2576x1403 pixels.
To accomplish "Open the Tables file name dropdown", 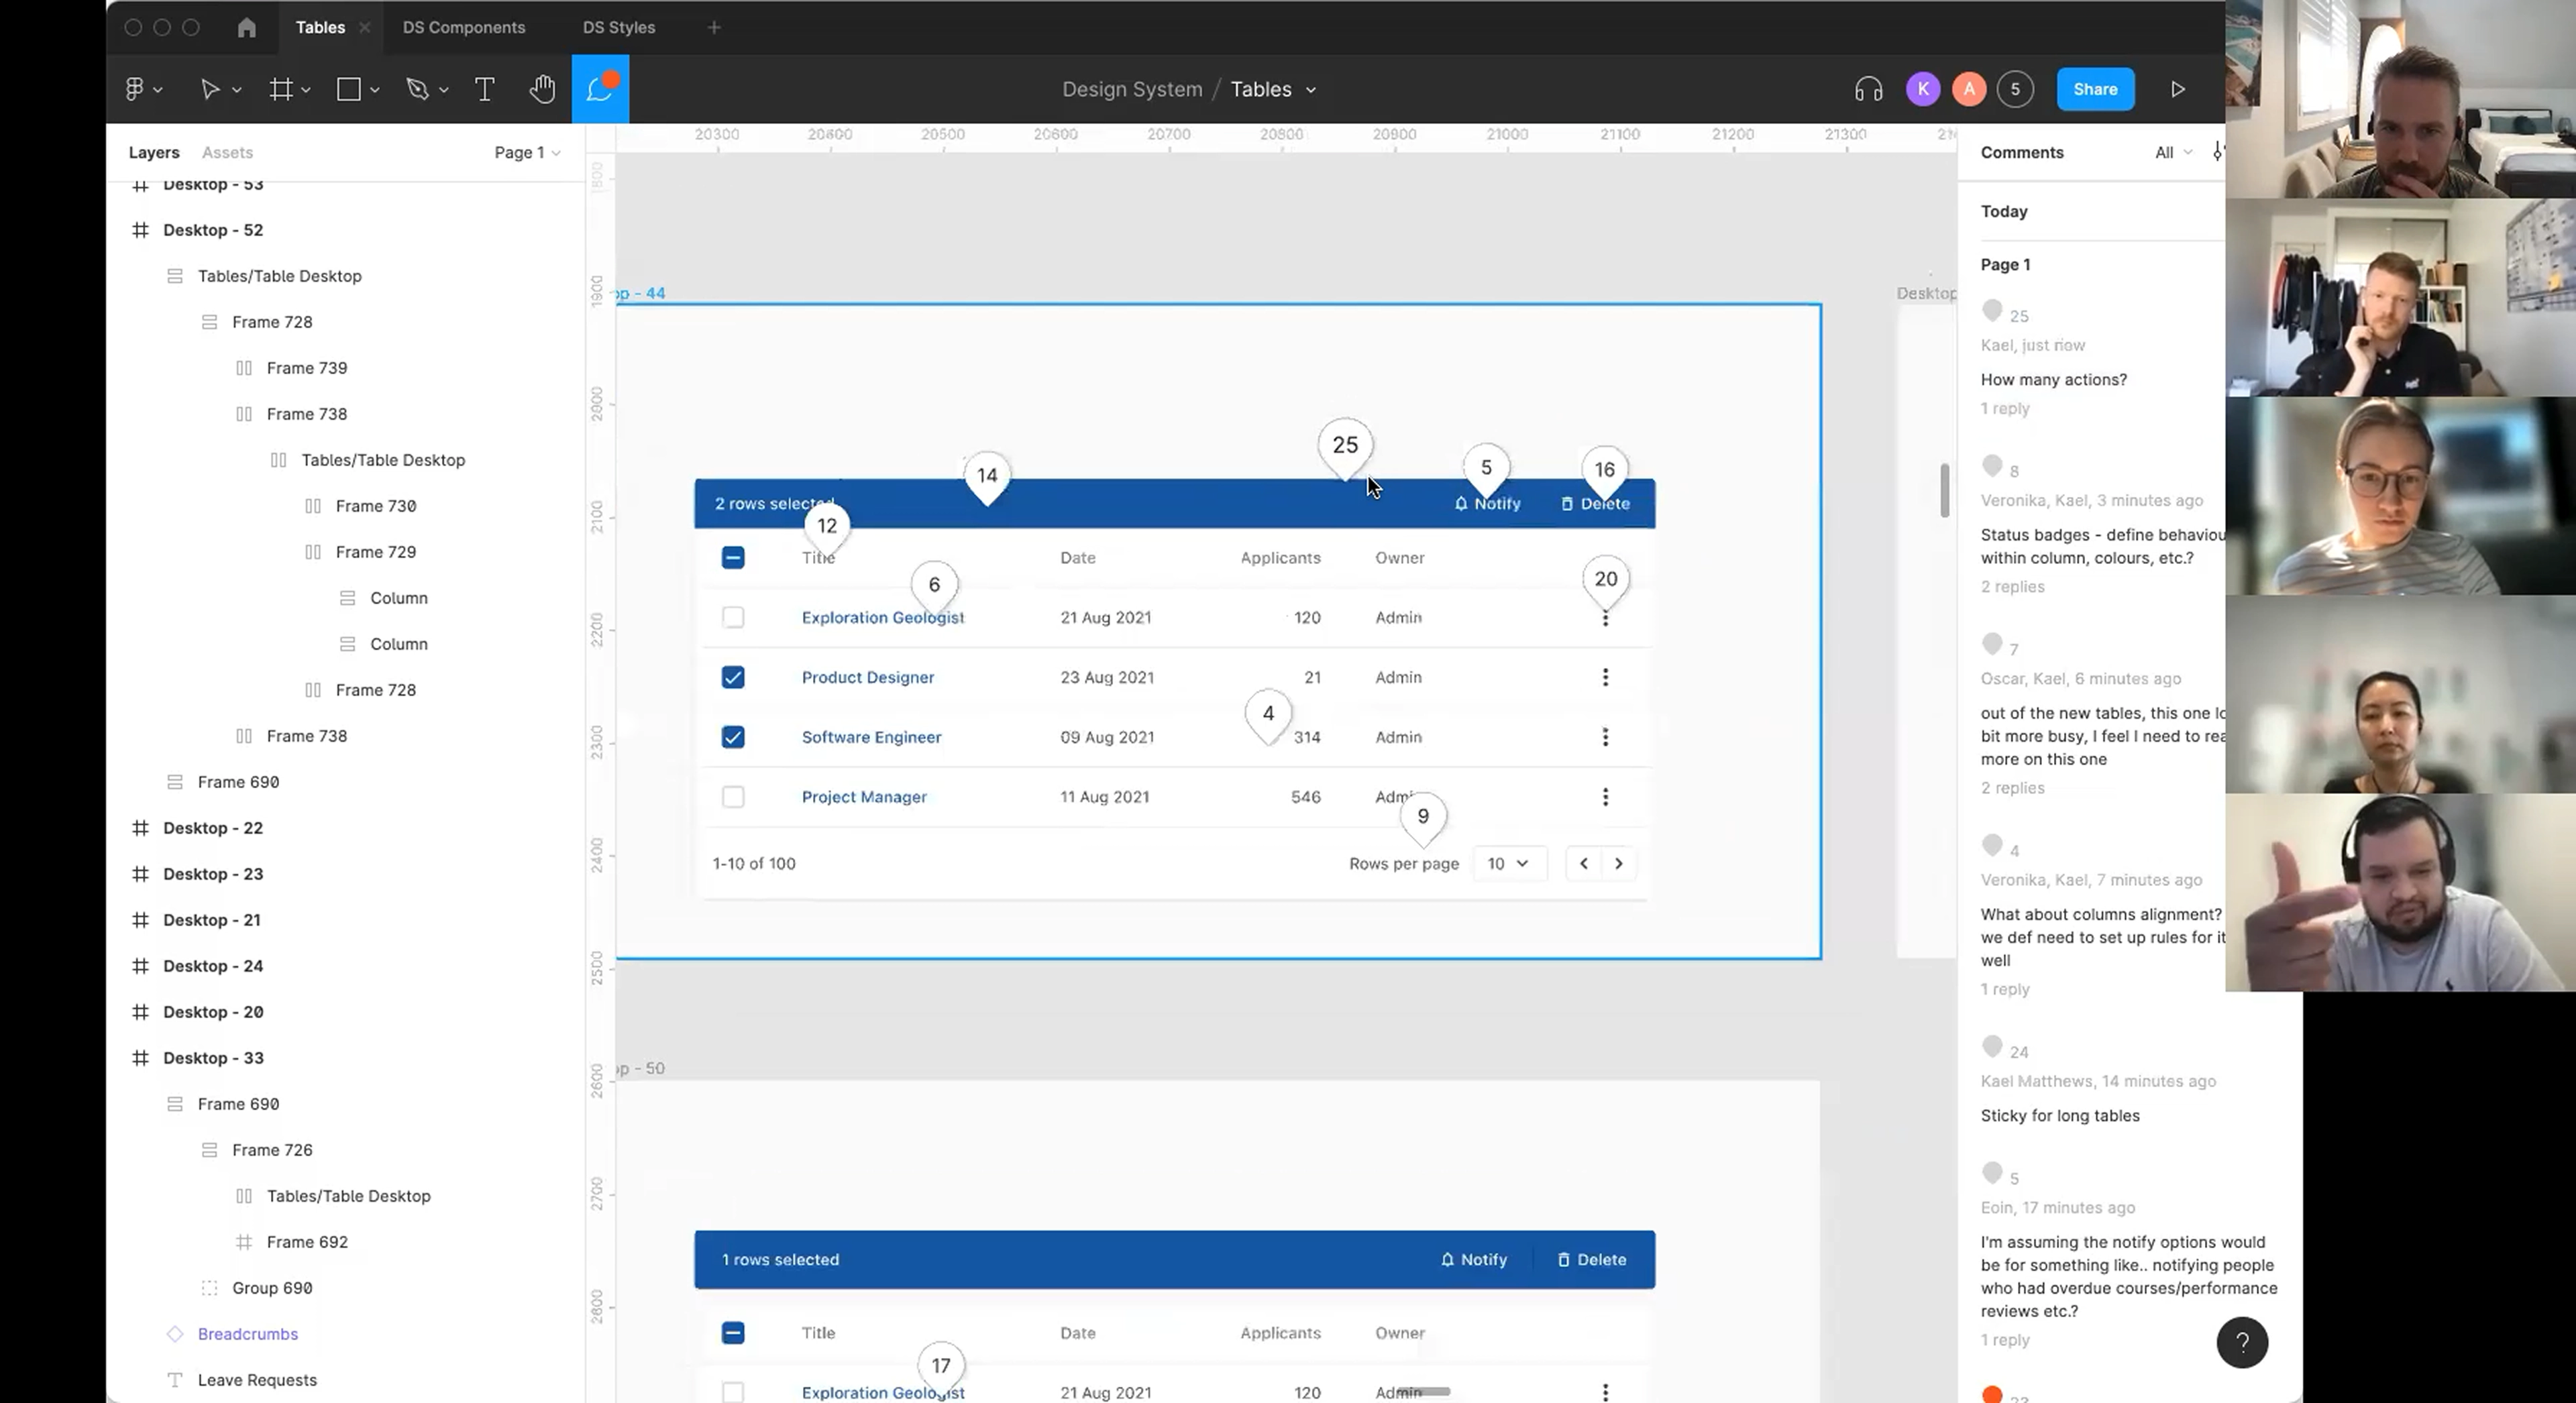I will (1273, 89).
